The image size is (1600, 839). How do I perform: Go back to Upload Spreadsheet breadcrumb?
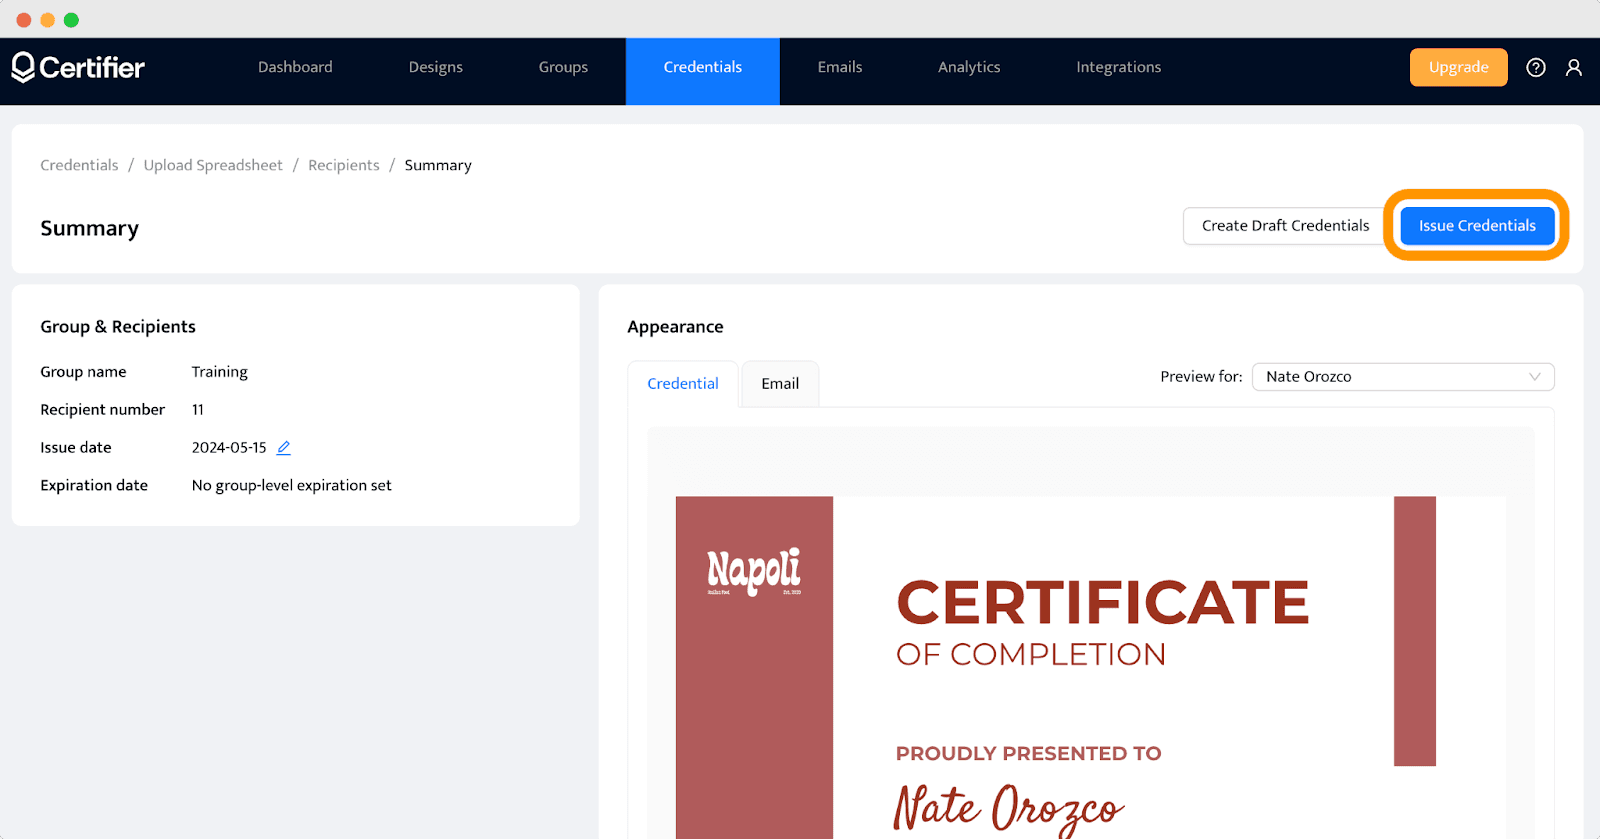[213, 165]
